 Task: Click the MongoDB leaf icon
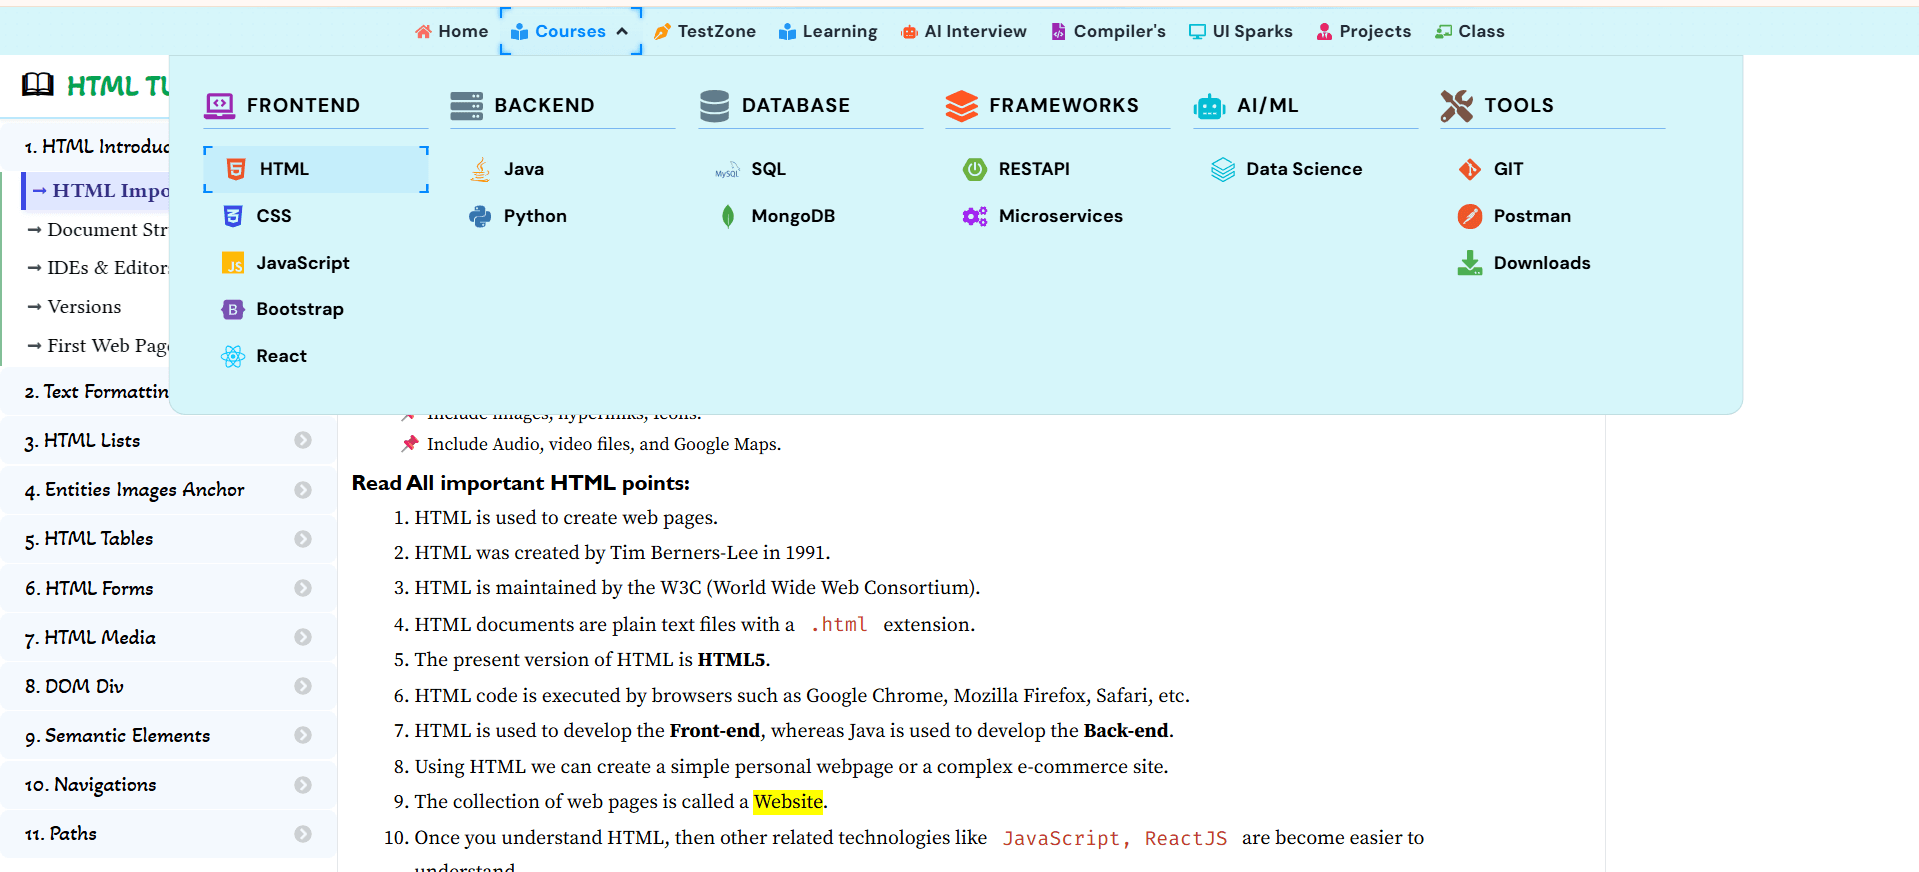(x=728, y=216)
